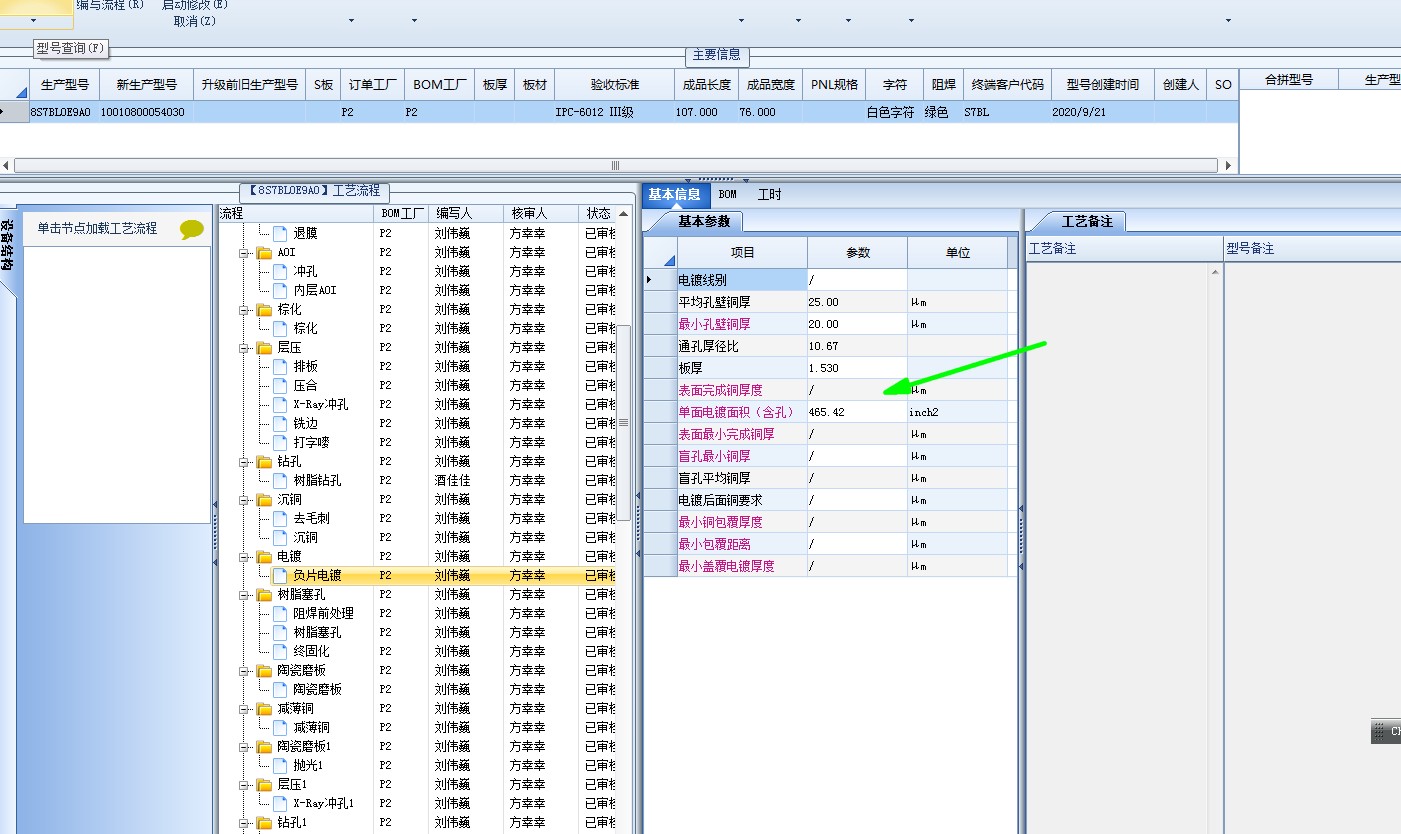Image resolution: width=1401 pixels, height=834 pixels.
Task: Collapse the 钻孔1 tree node
Action: pos(244,823)
